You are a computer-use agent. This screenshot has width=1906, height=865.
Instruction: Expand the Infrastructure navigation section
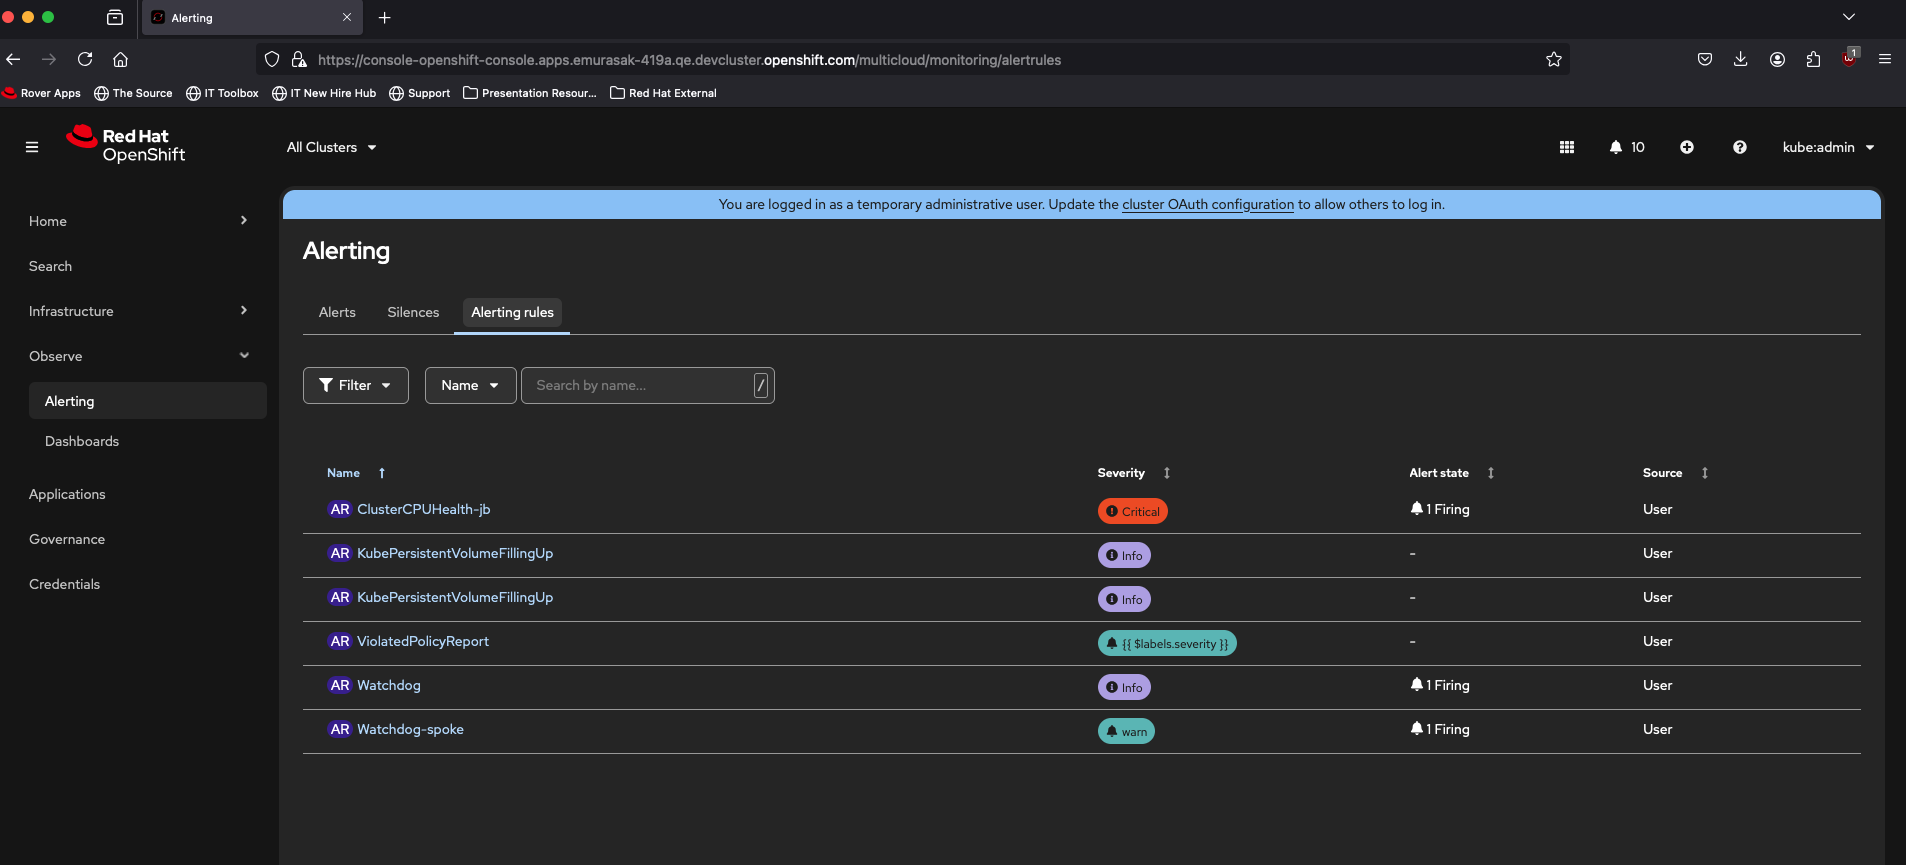139,311
